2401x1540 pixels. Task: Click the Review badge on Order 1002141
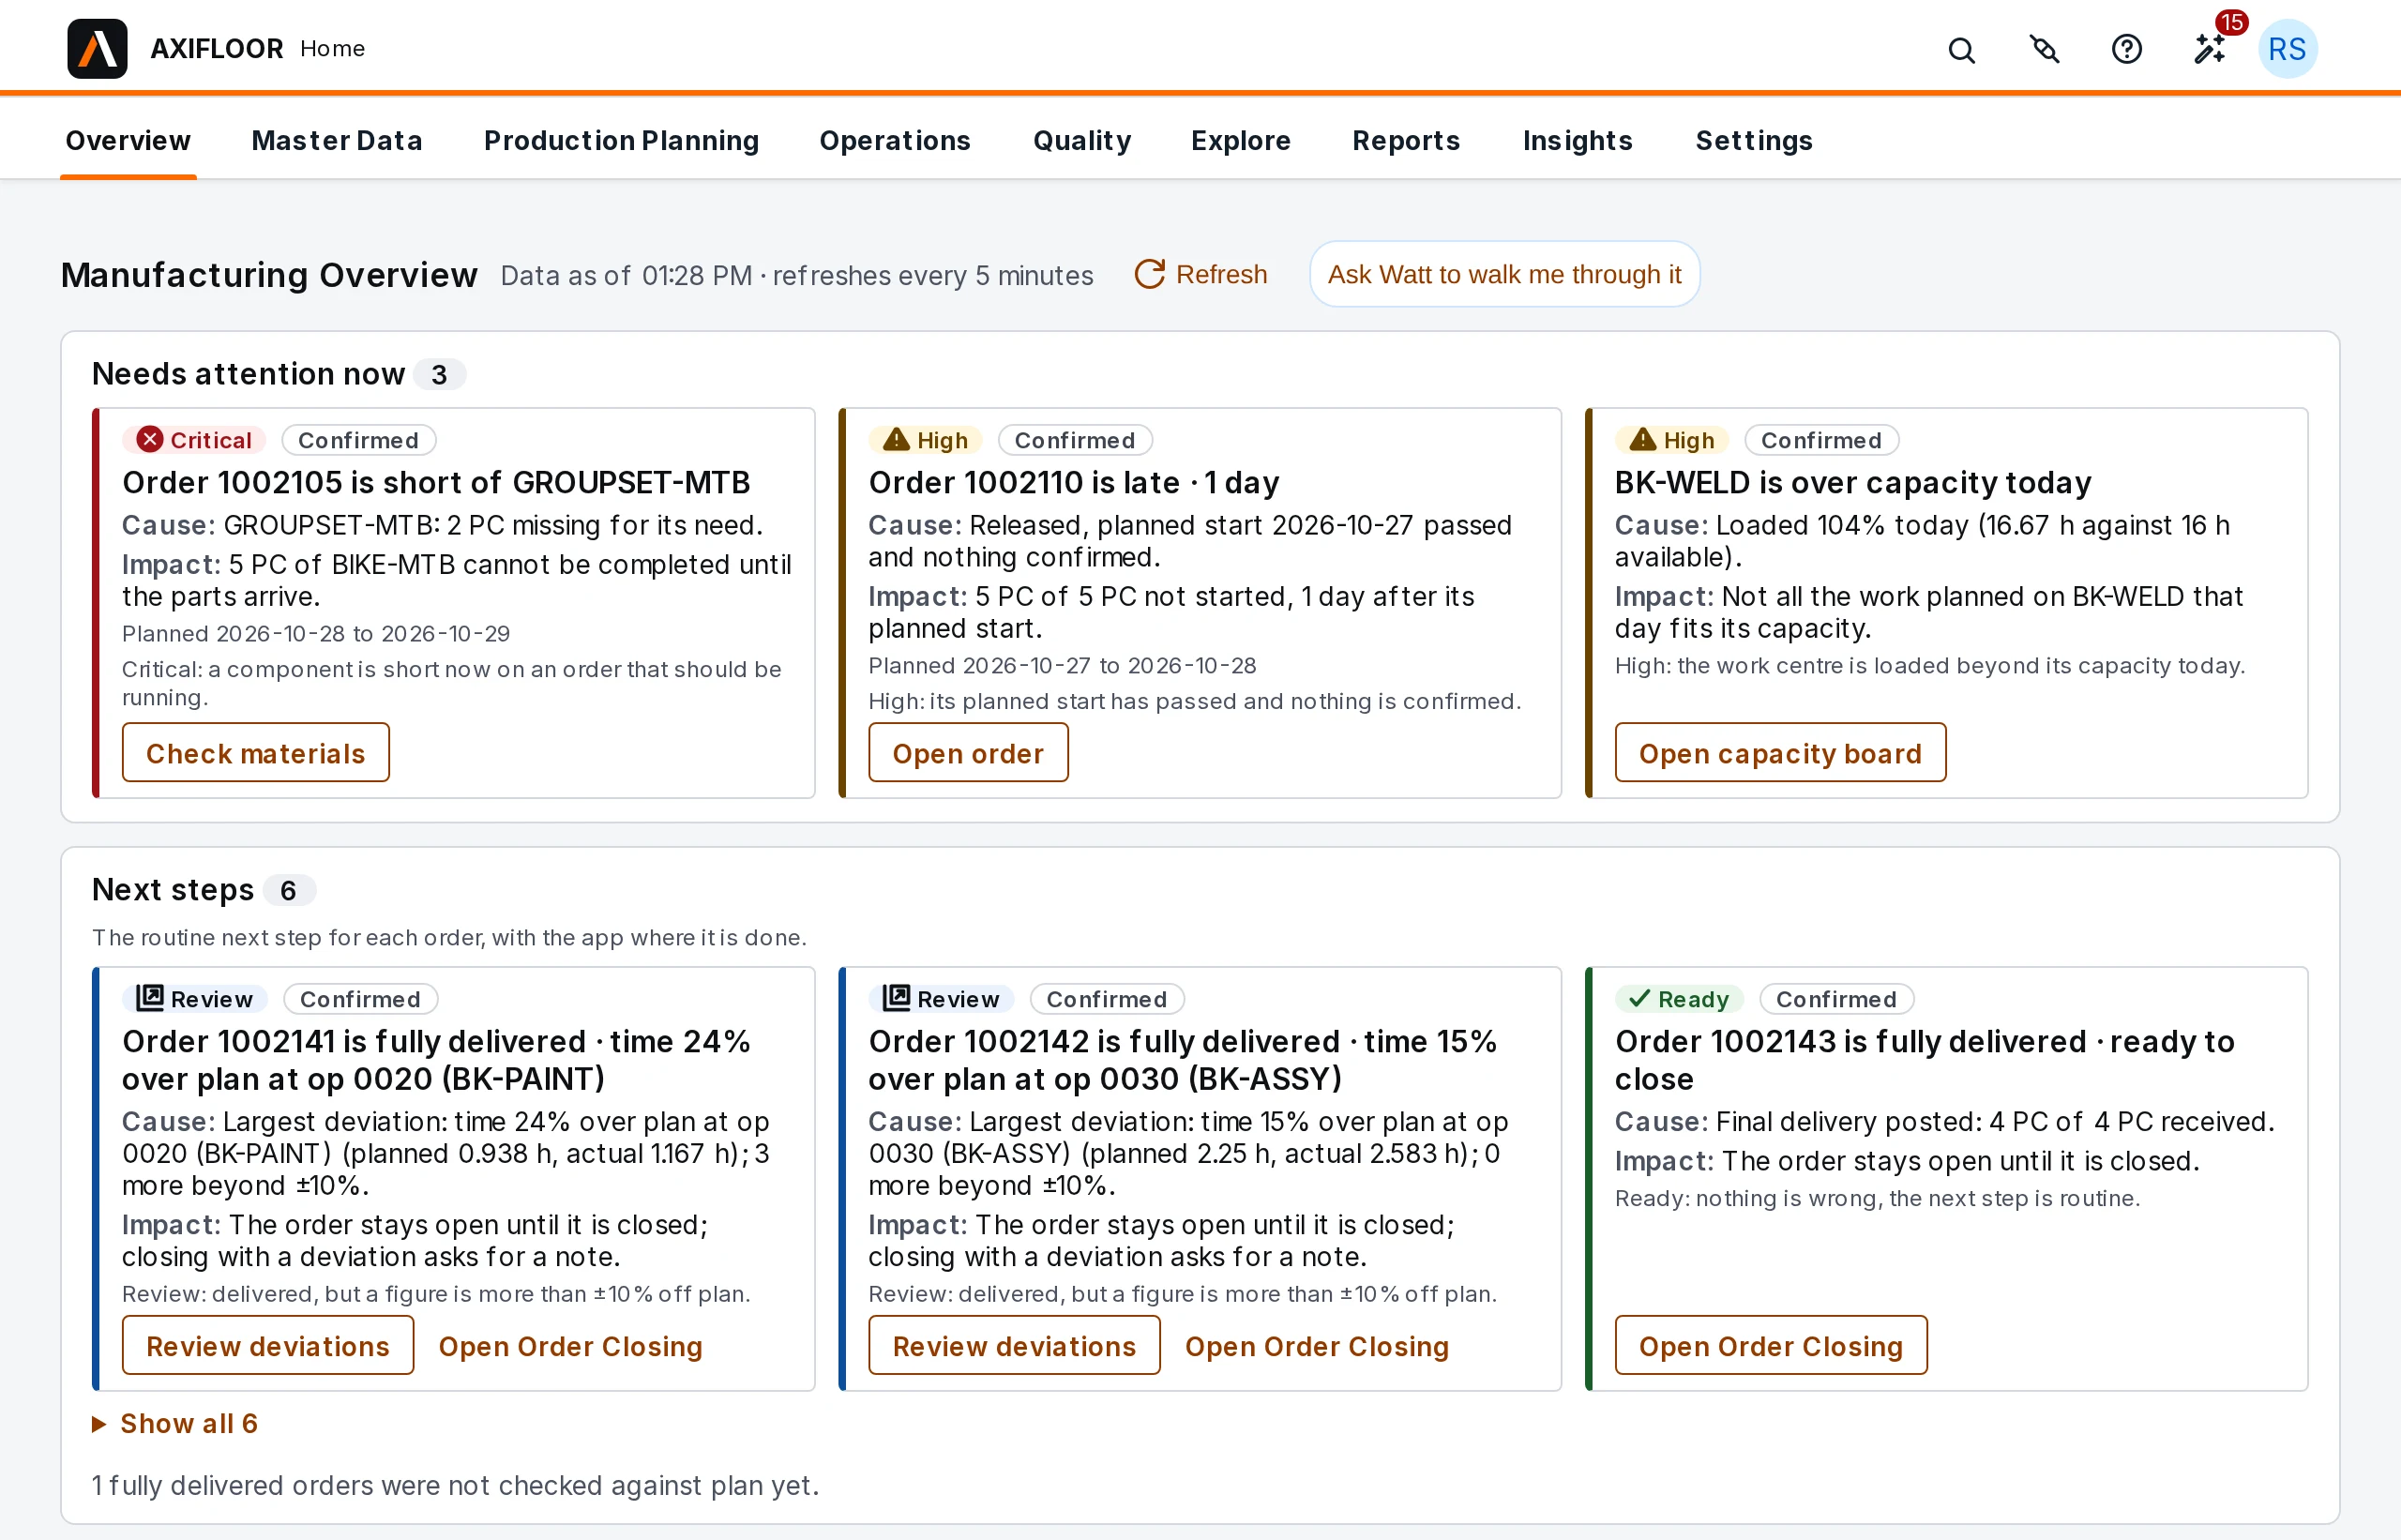pos(194,999)
